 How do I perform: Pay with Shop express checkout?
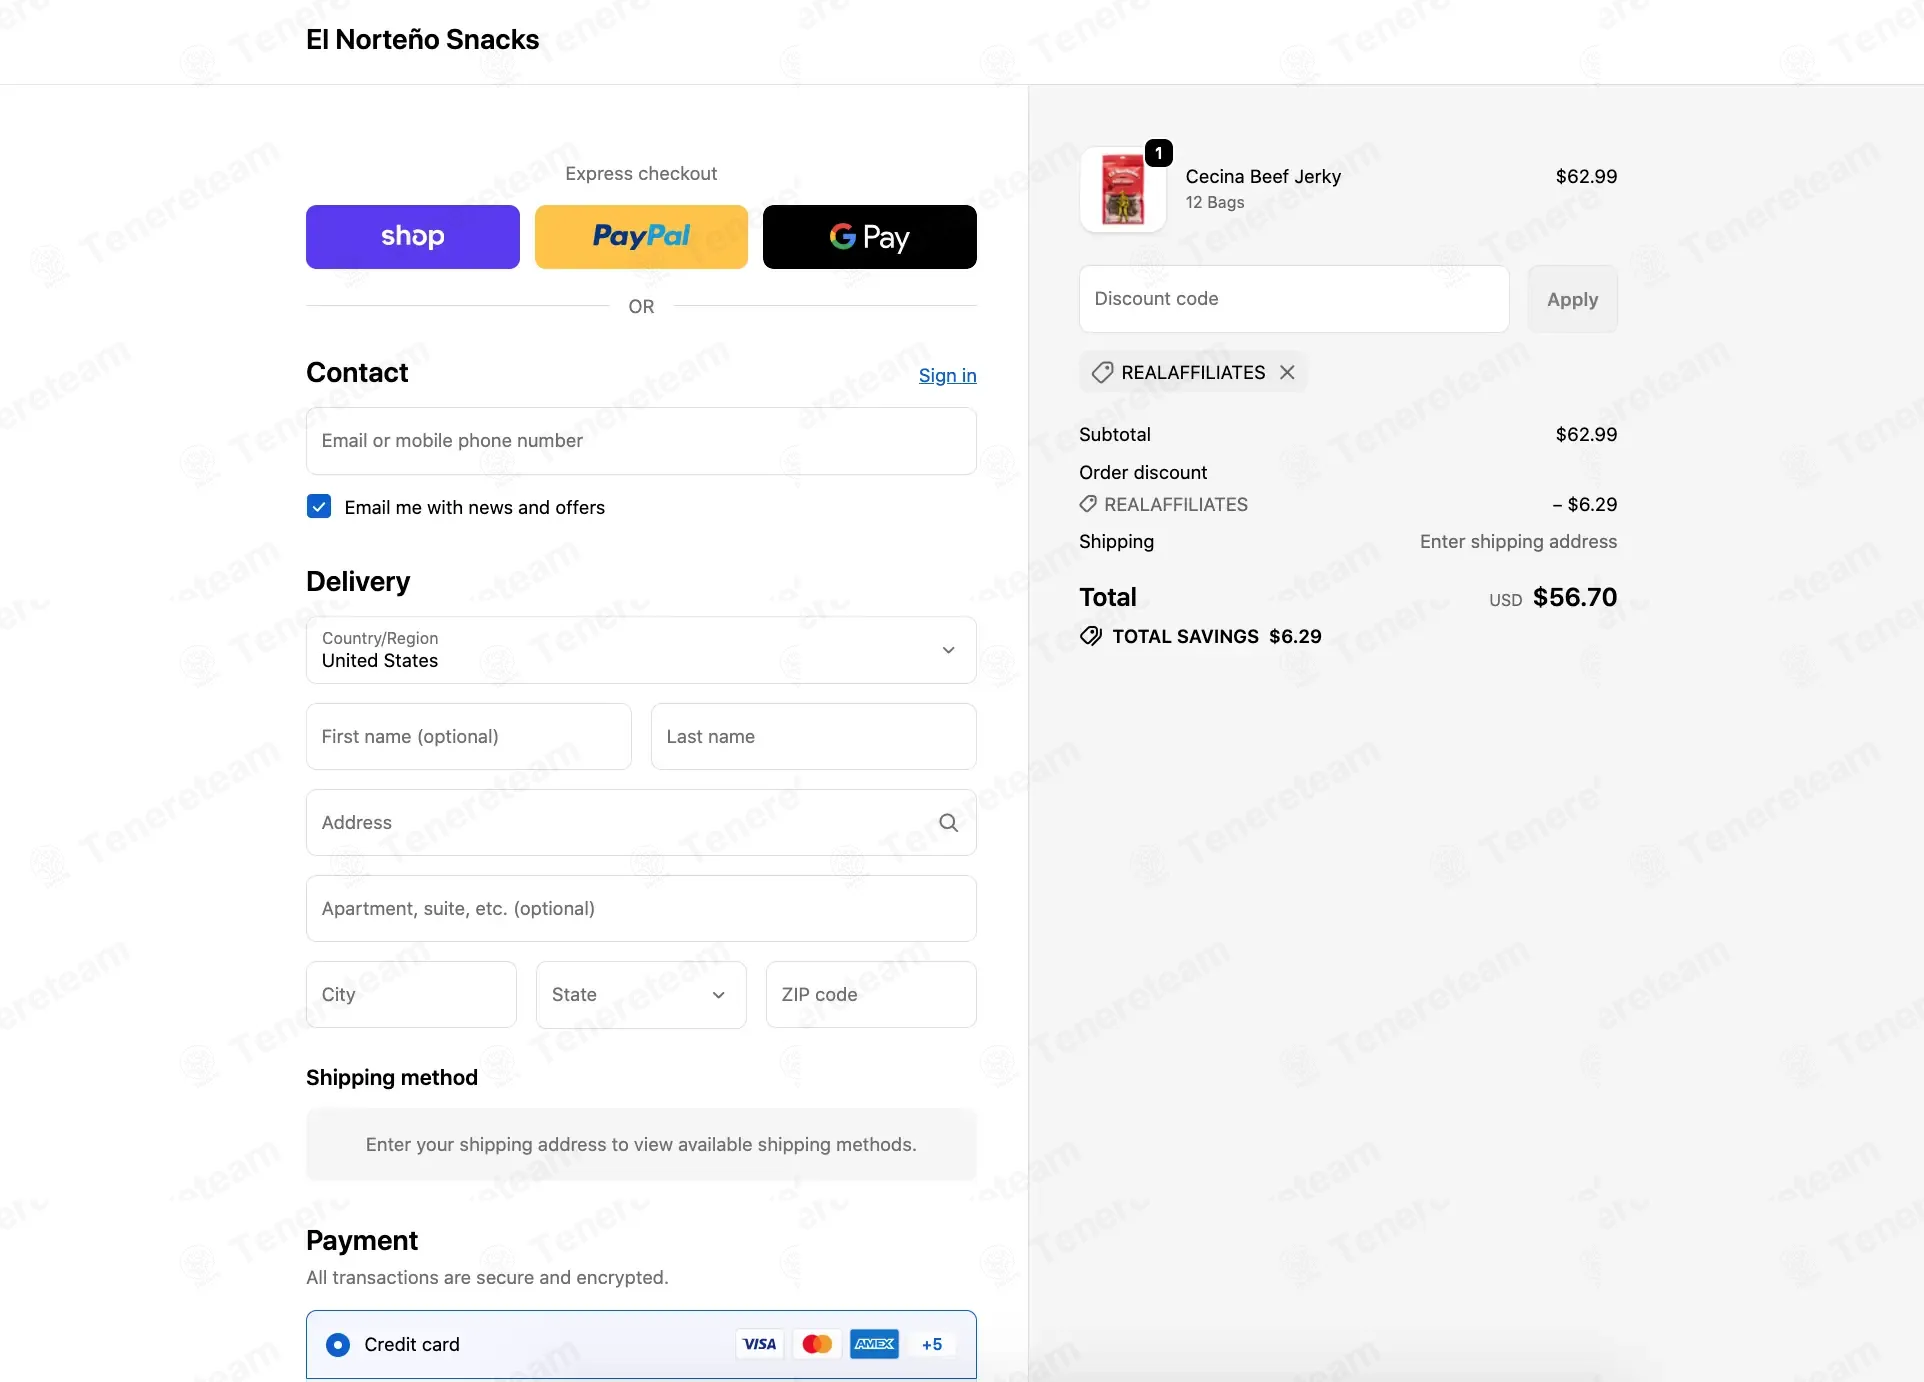click(413, 237)
